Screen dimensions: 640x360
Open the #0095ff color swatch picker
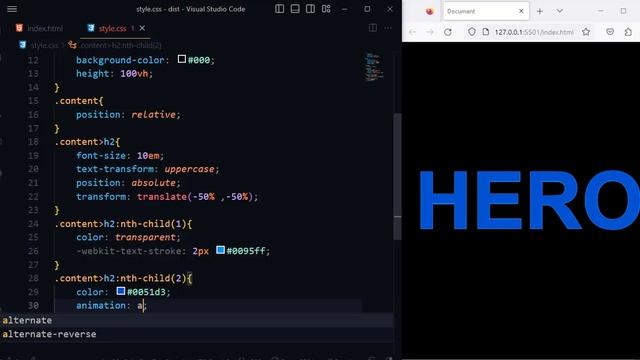(220, 250)
